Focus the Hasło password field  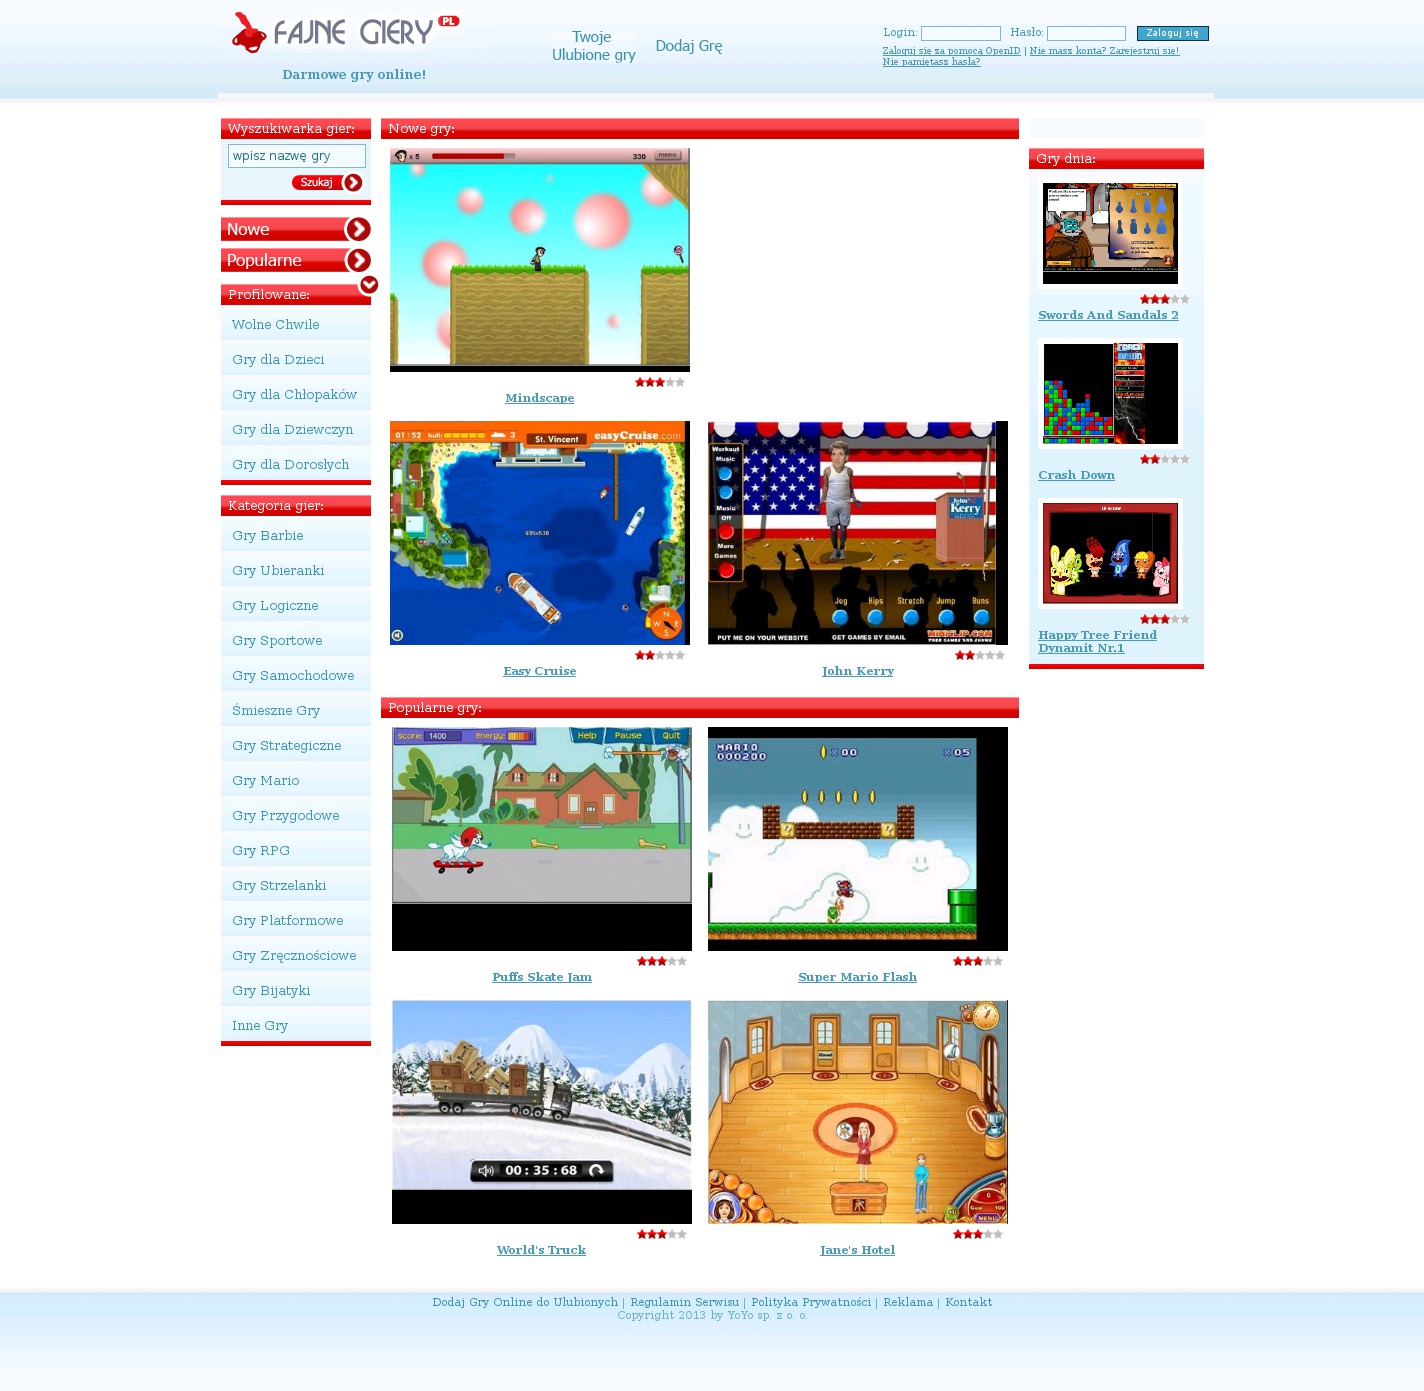(x=1086, y=33)
